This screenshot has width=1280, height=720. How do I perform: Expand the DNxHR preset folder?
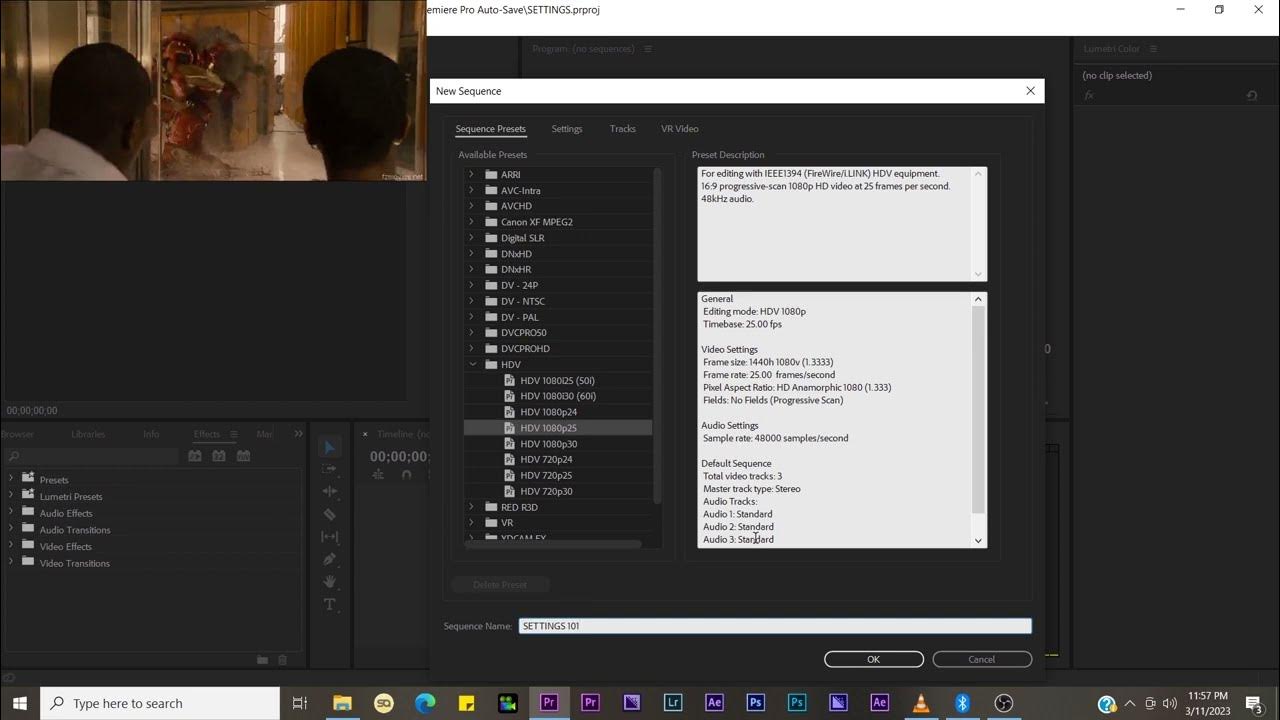tap(471, 269)
